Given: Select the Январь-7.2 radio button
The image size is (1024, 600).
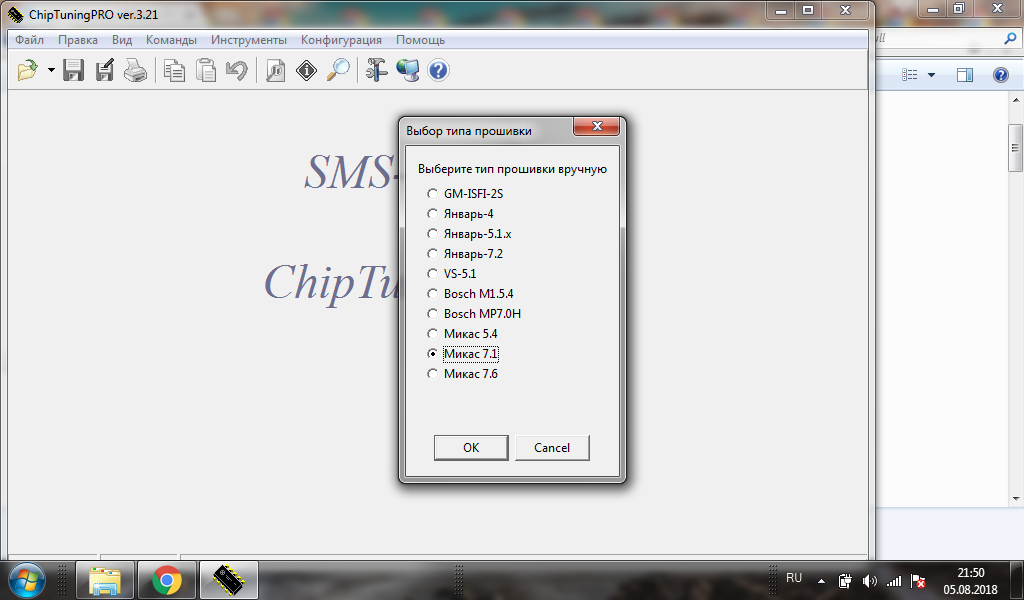Looking at the screenshot, I should click(x=432, y=254).
